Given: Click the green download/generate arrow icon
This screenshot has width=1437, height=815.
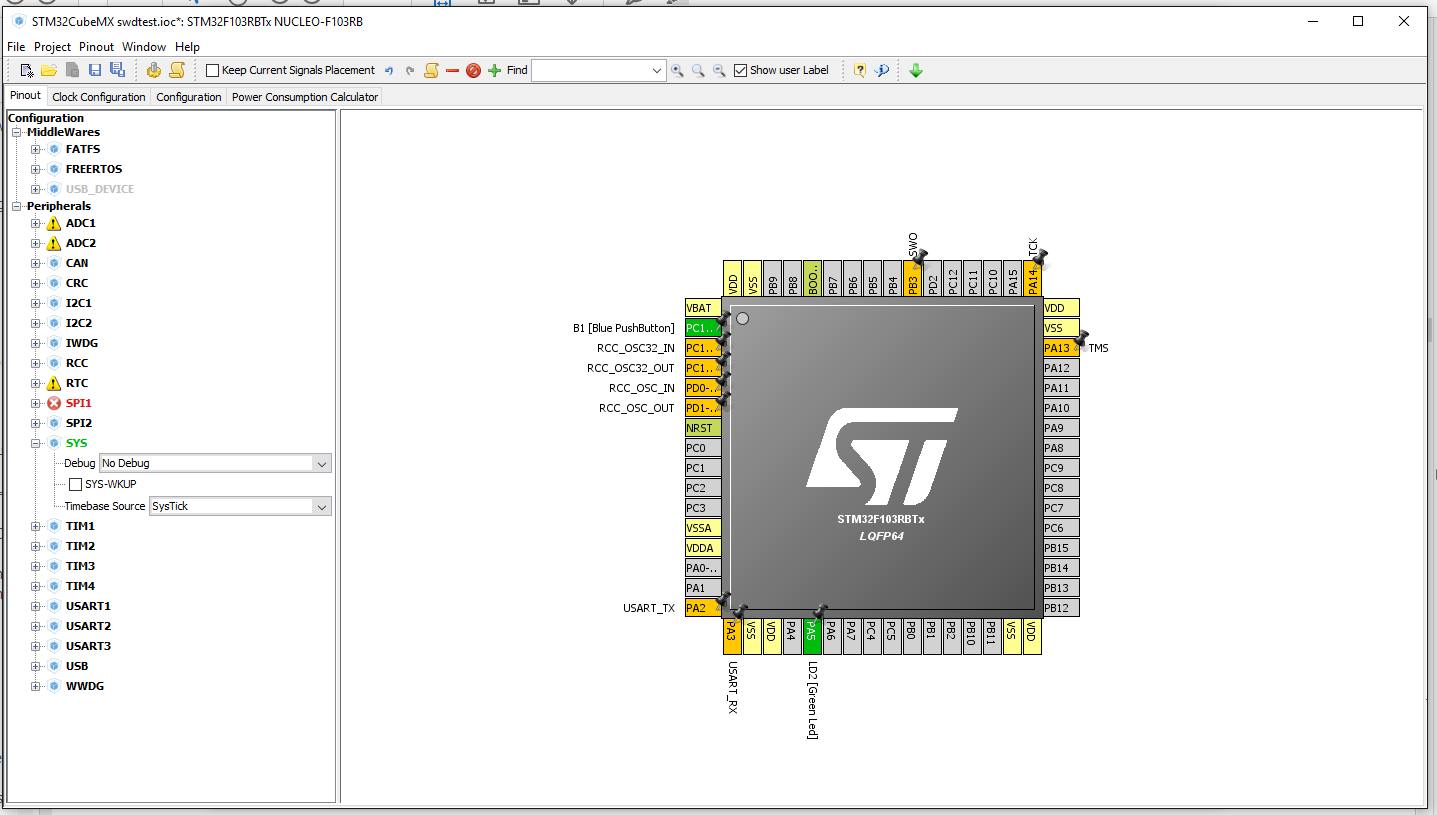Looking at the screenshot, I should [x=915, y=70].
